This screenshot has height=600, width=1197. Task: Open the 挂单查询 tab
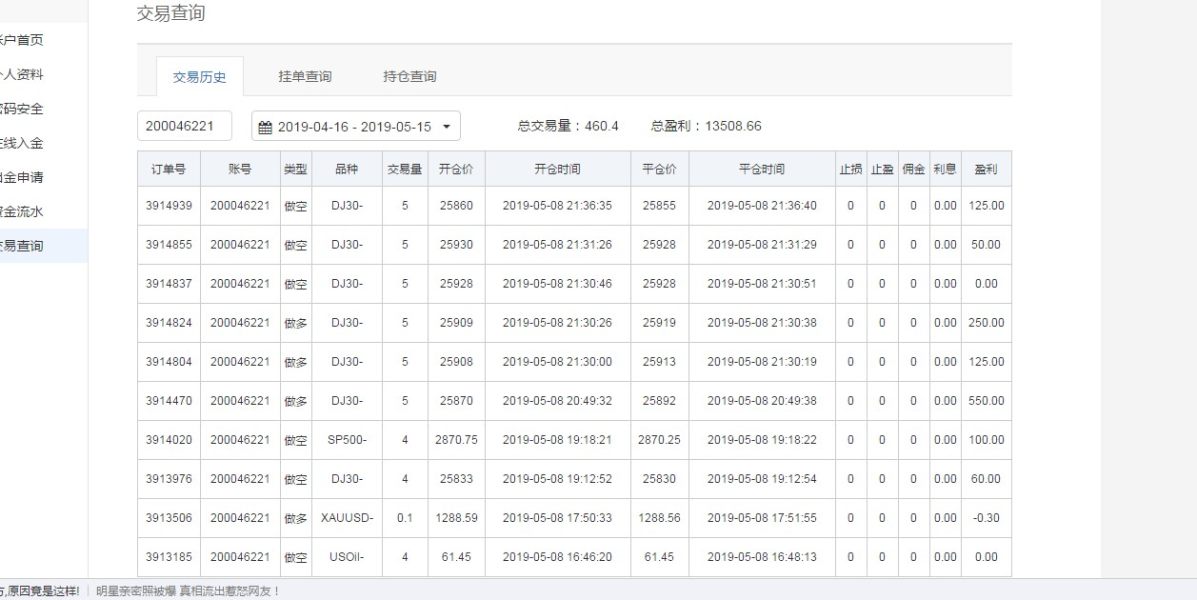pos(304,77)
